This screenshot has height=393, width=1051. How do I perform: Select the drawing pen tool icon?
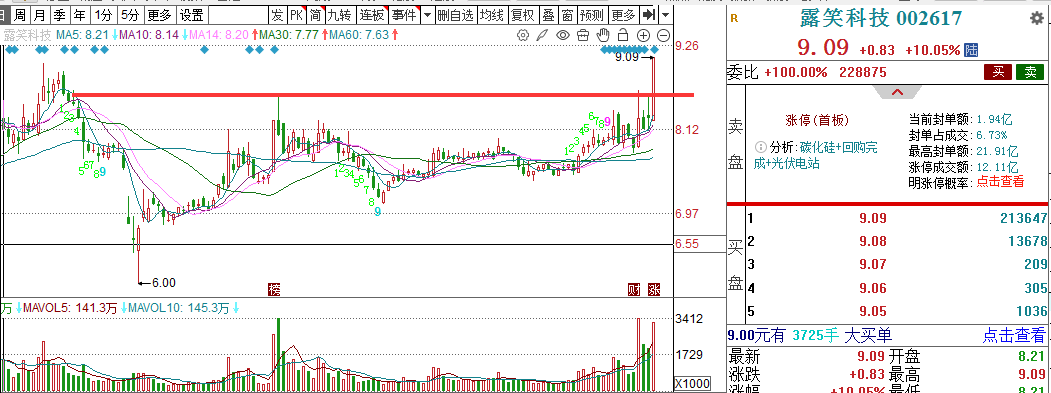point(543,35)
